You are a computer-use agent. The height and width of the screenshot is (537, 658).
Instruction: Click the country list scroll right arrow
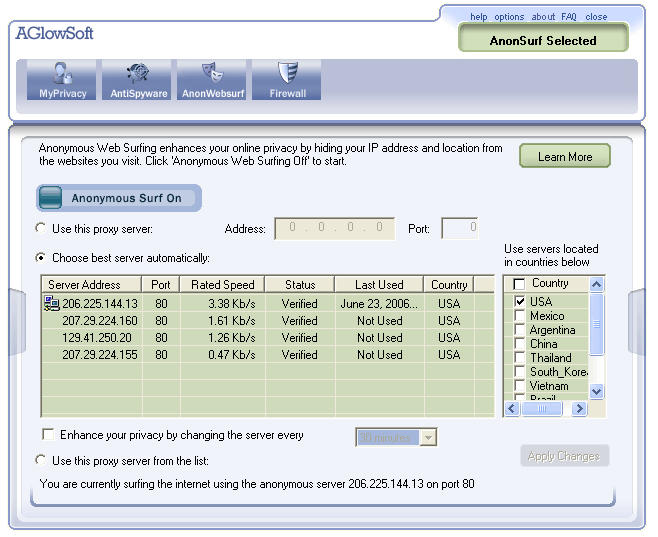(x=580, y=408)
